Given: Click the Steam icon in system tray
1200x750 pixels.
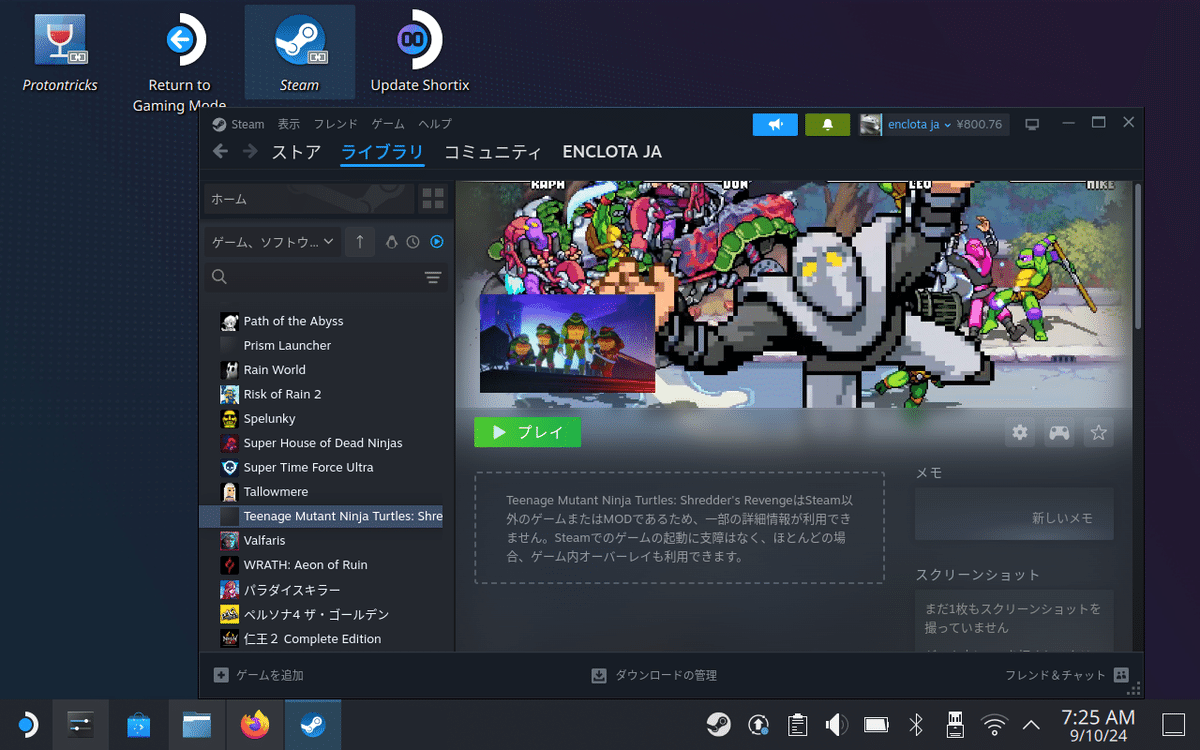Looking at the screenshot, I should [x=718, y=724].
